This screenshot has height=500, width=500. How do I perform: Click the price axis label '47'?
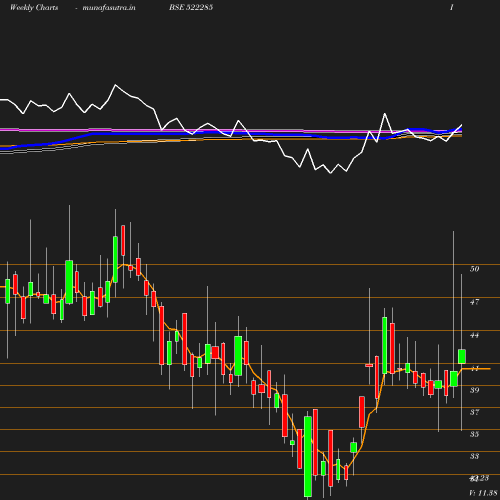pos(474,302)
